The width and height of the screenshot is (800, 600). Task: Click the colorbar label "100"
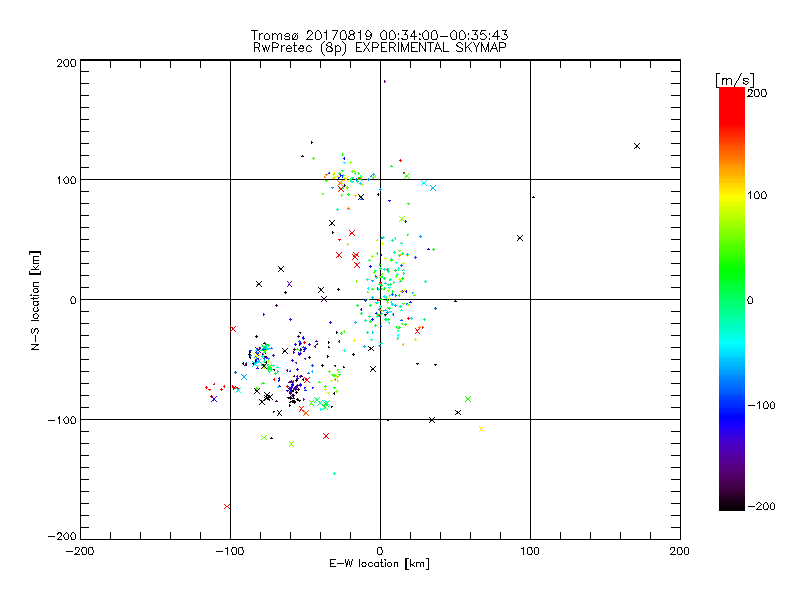(x=757, y=195)
